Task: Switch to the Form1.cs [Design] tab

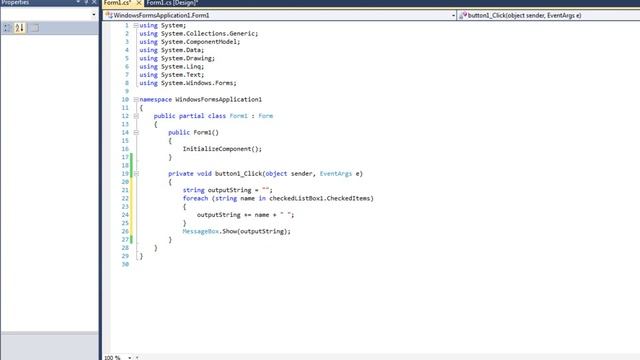Action: [x=172, y=3]
